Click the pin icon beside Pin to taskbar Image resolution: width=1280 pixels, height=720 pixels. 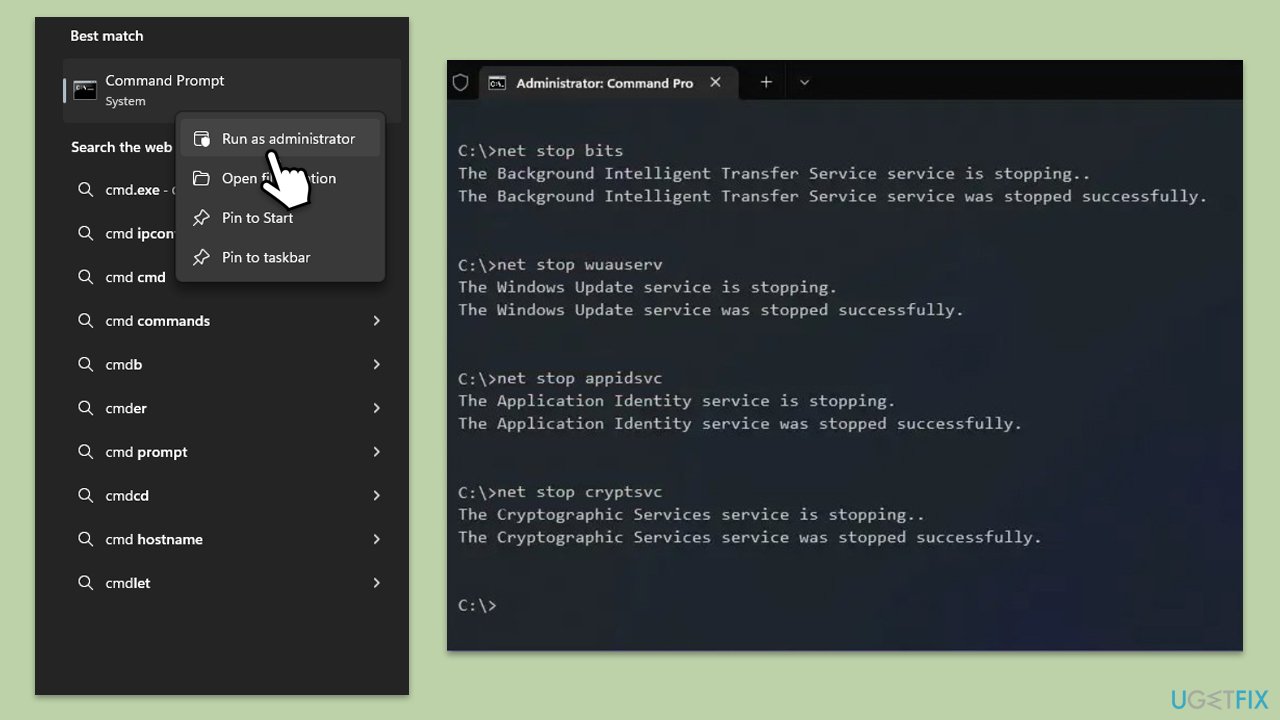click(202, 257)
